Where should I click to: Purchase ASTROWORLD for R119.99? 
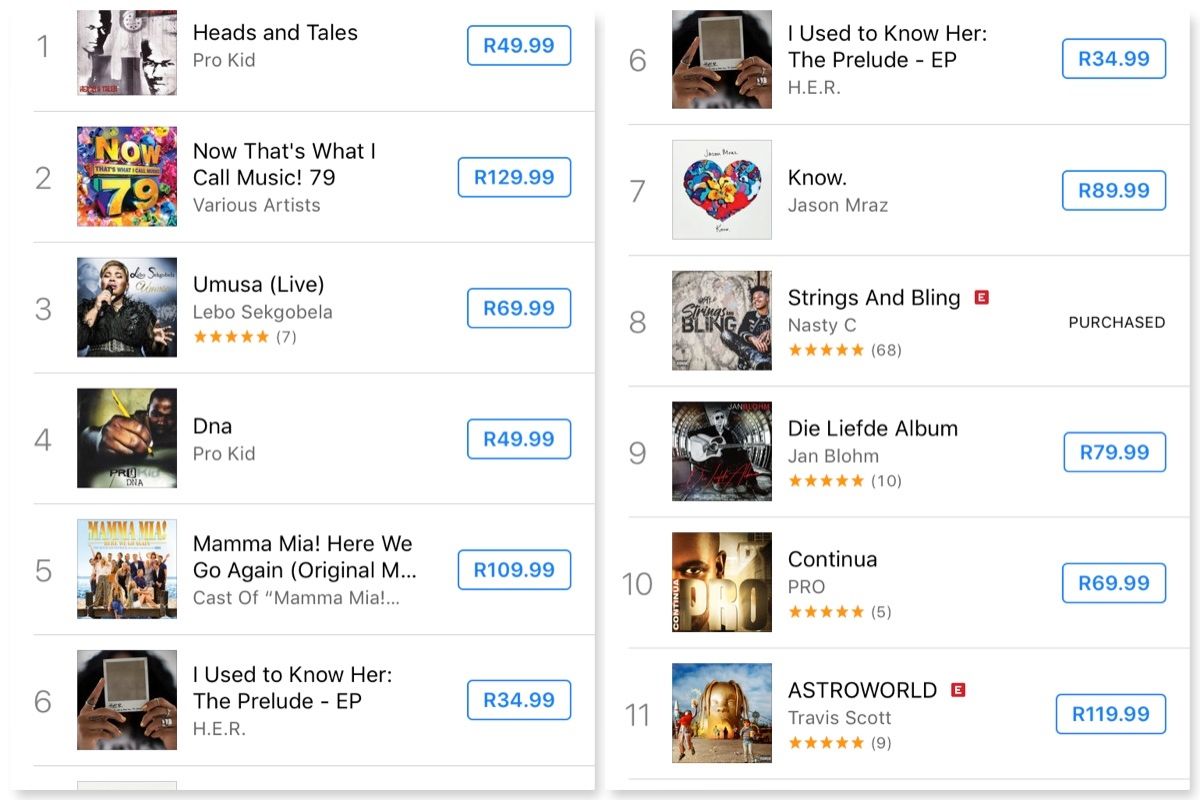(1111, 714)
